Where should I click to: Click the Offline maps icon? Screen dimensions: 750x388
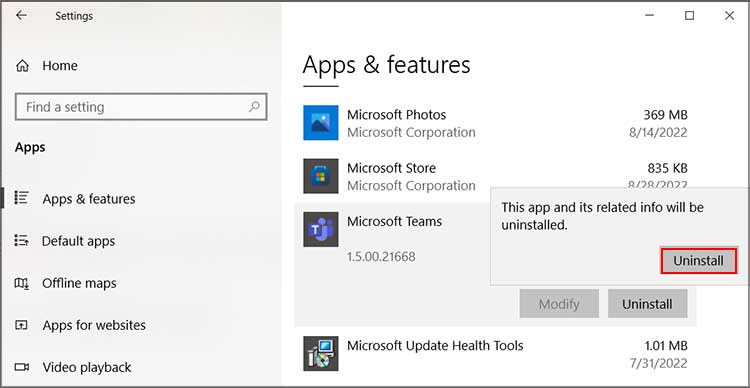coord(22,283)
